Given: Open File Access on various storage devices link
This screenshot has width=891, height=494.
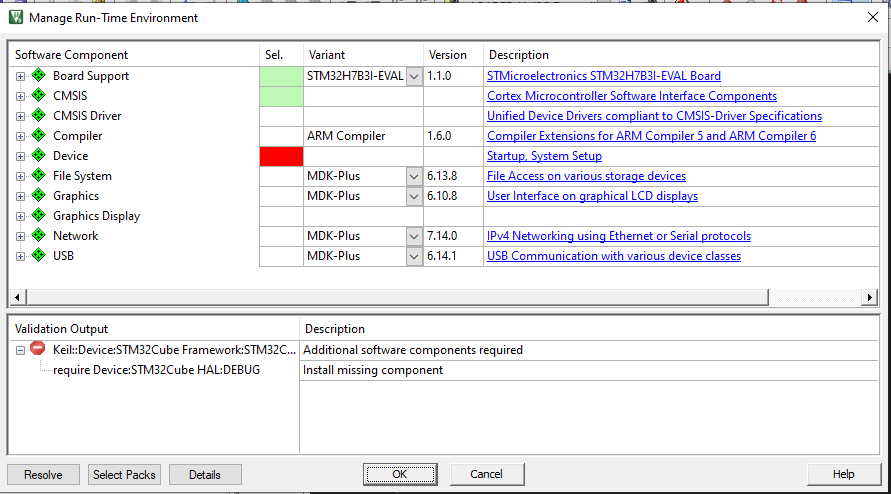Looking at the screenshot, I should tap(586, 176).
